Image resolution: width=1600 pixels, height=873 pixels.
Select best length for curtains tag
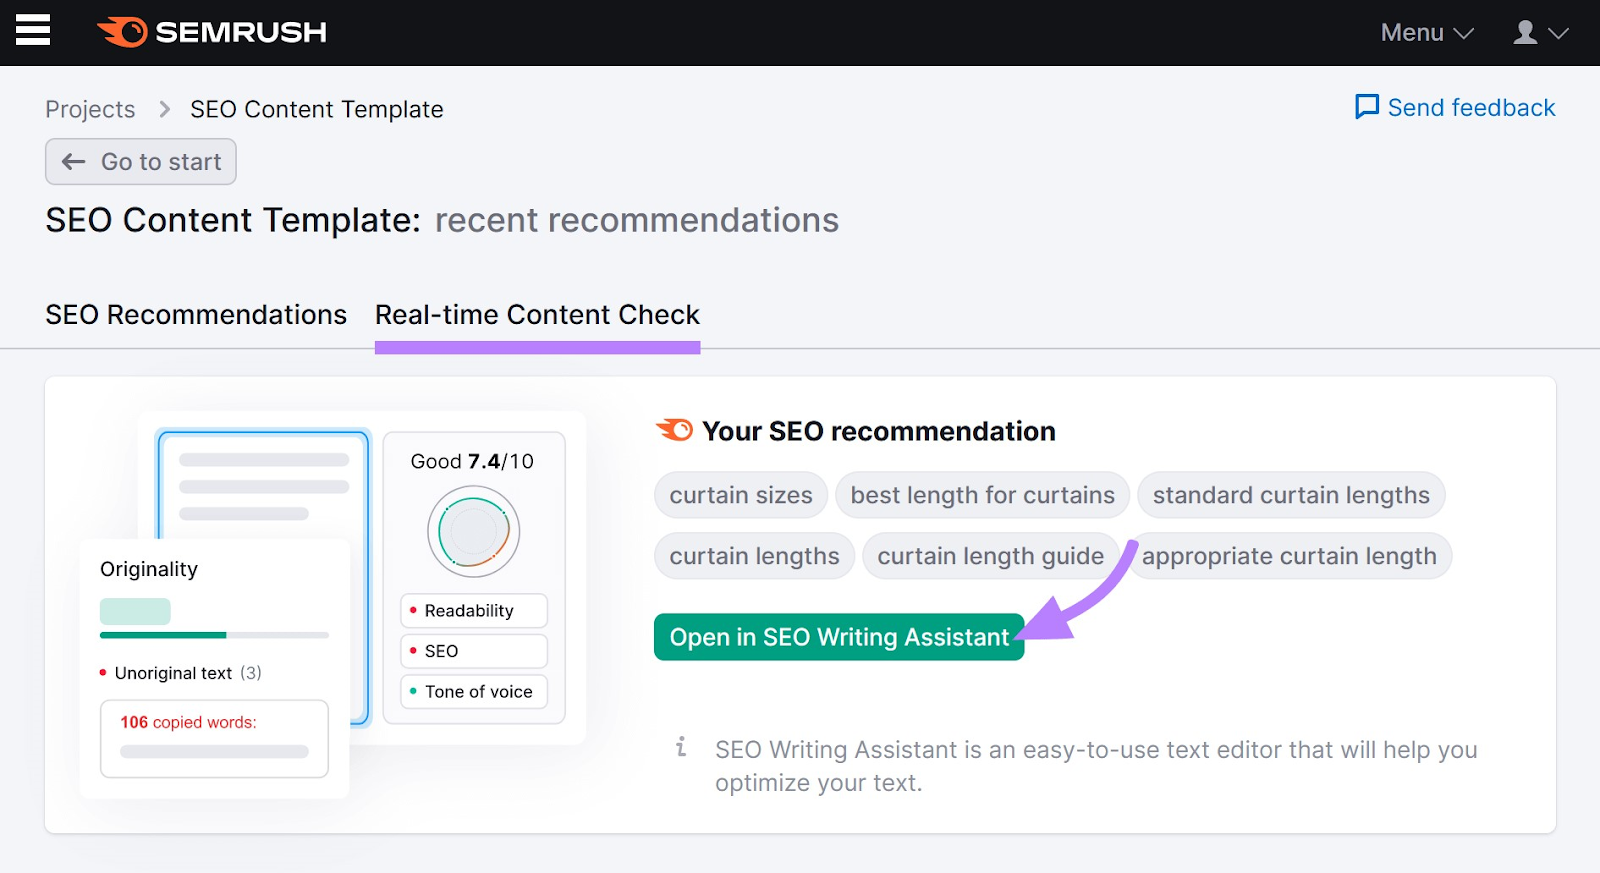[x=982, y=495]
